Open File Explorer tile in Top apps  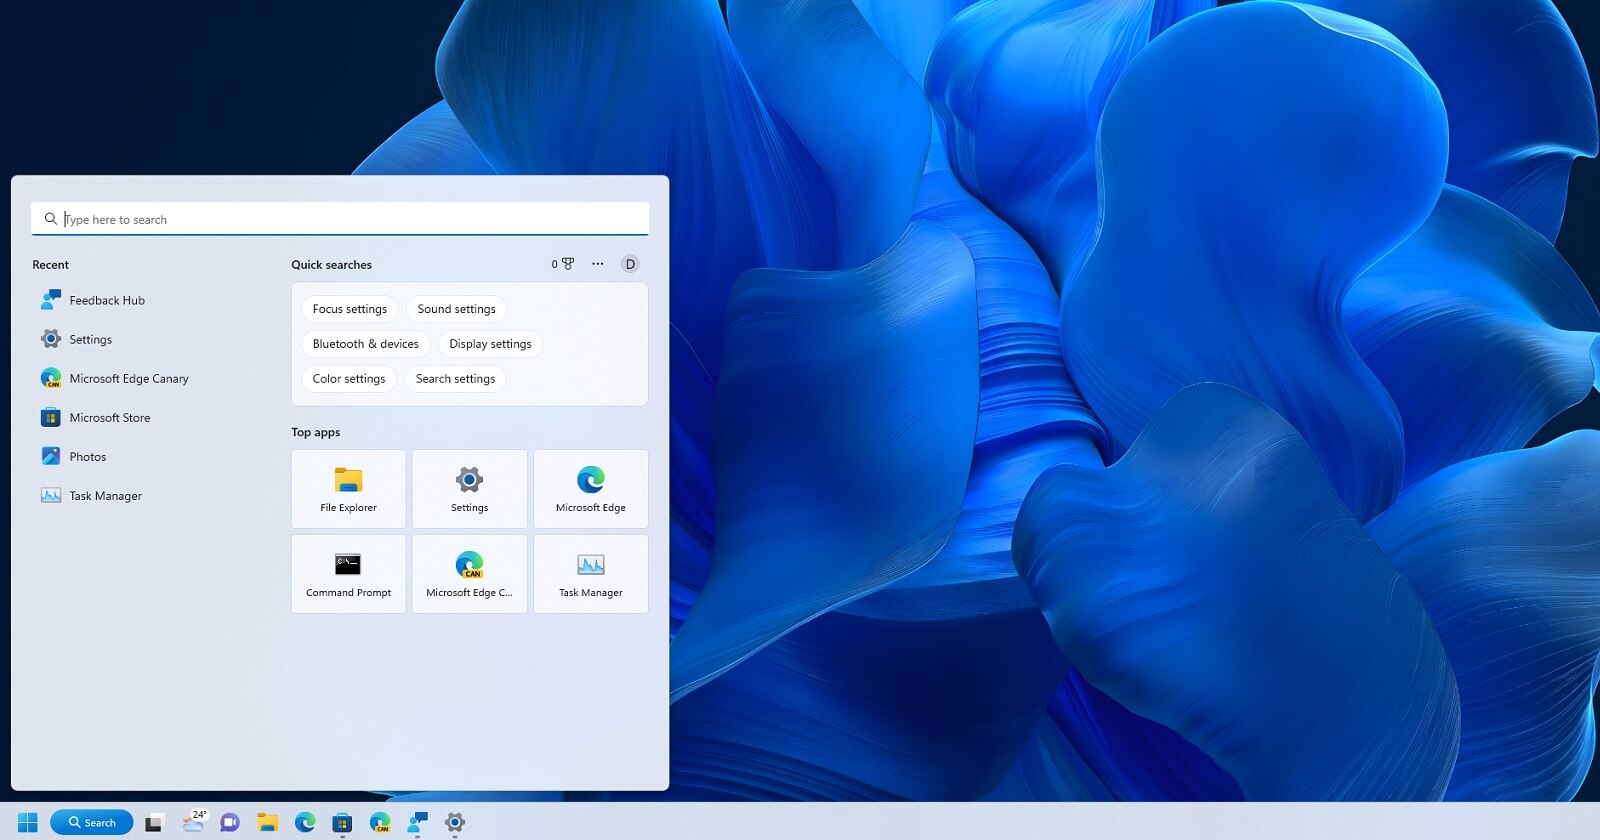(348, 489)
